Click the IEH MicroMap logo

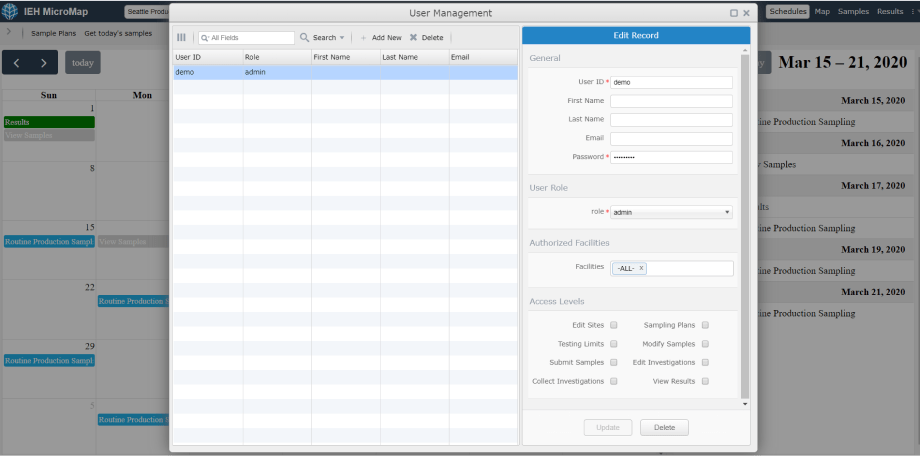point(12,13)
